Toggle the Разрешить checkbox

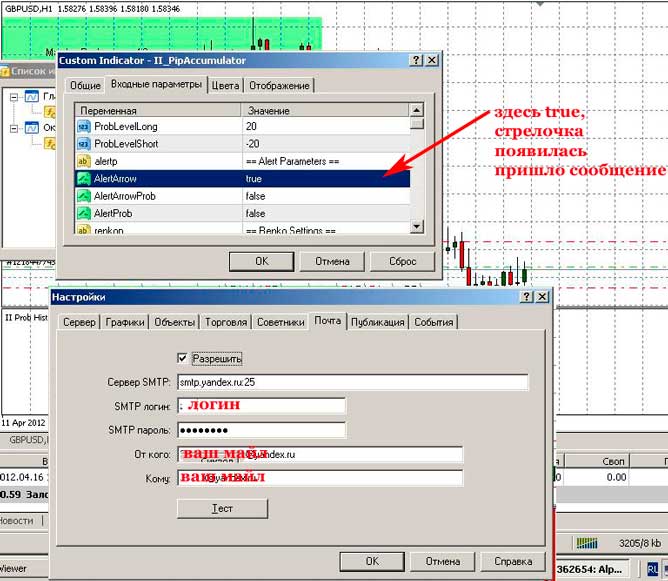(182, 358)
